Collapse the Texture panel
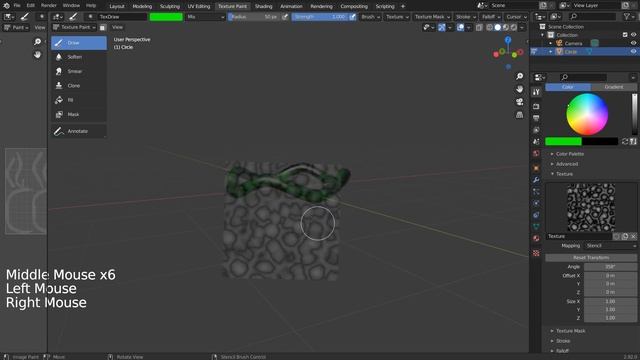 coord(564,174)
